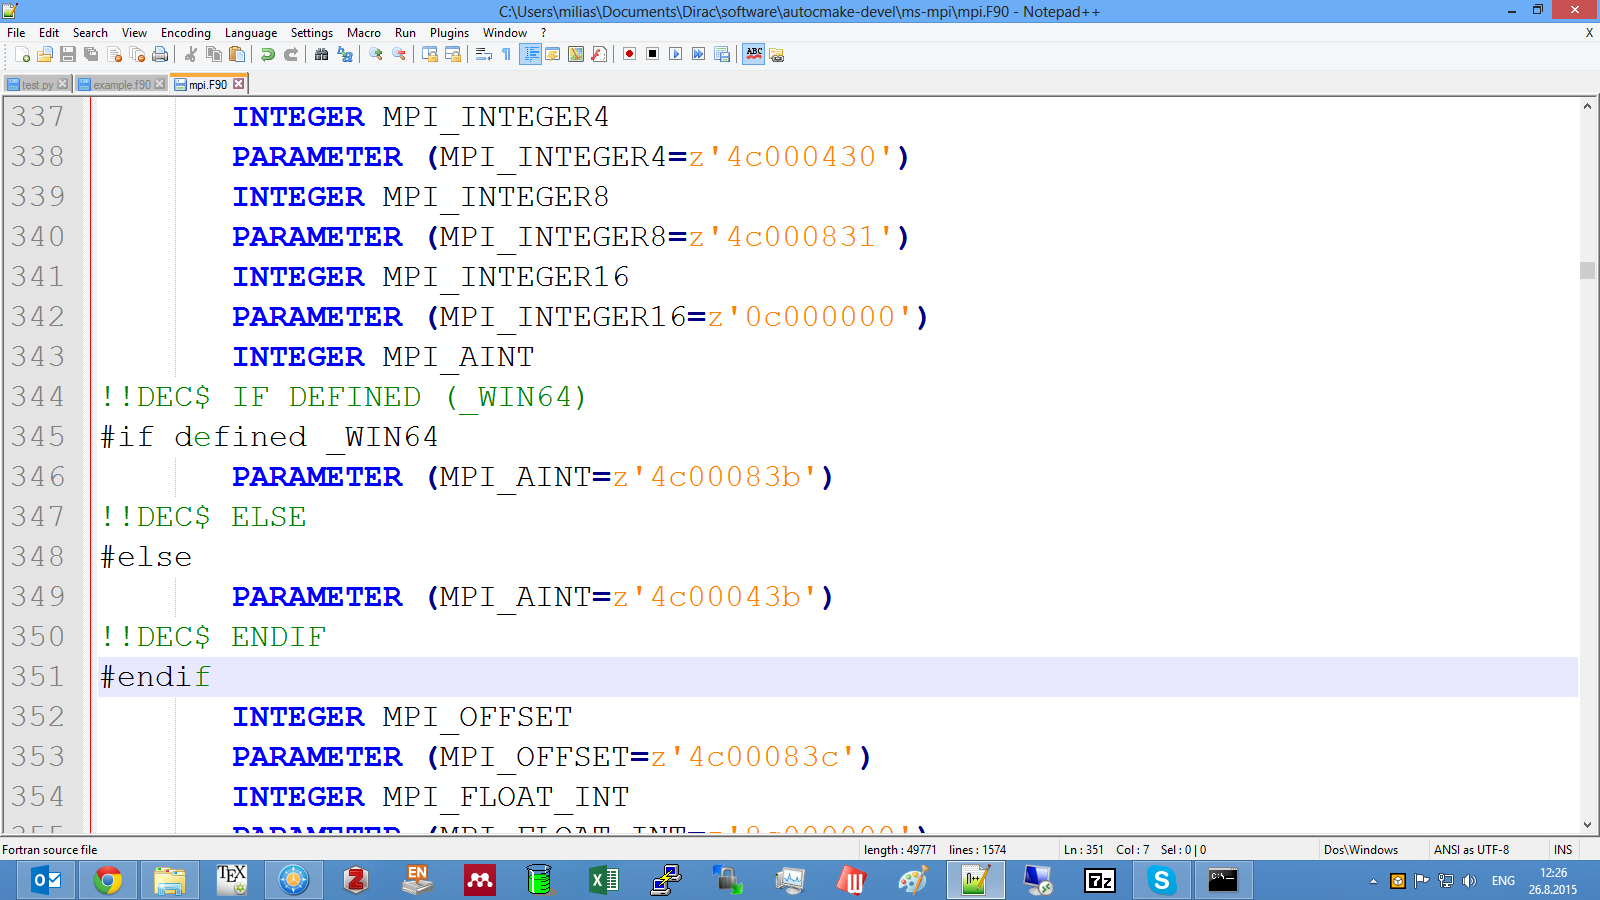Click the Dos\Windows line ending status
The width and height of the screenshot is (1600, 900).
click(1361, 850)
